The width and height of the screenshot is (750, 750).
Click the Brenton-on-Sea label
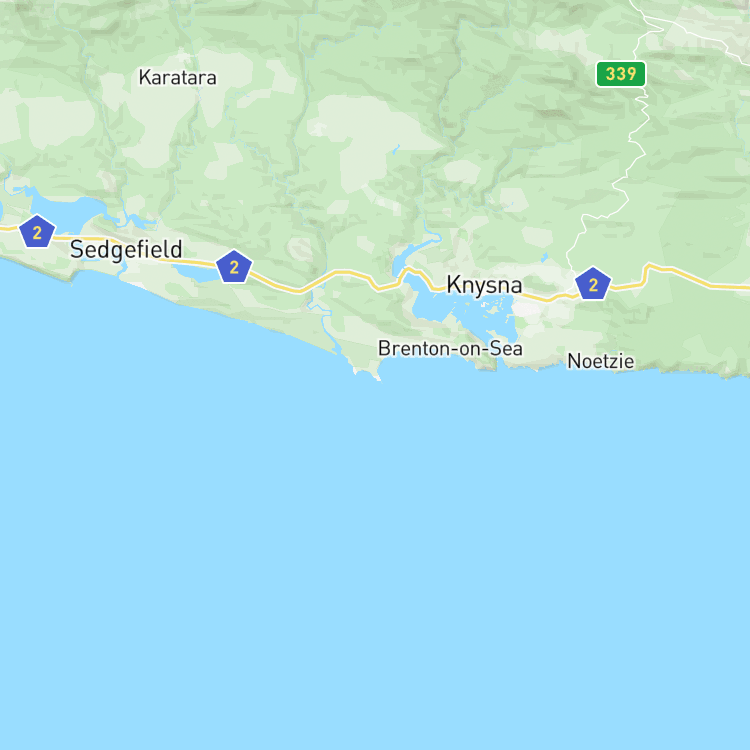tap(450, 348)
